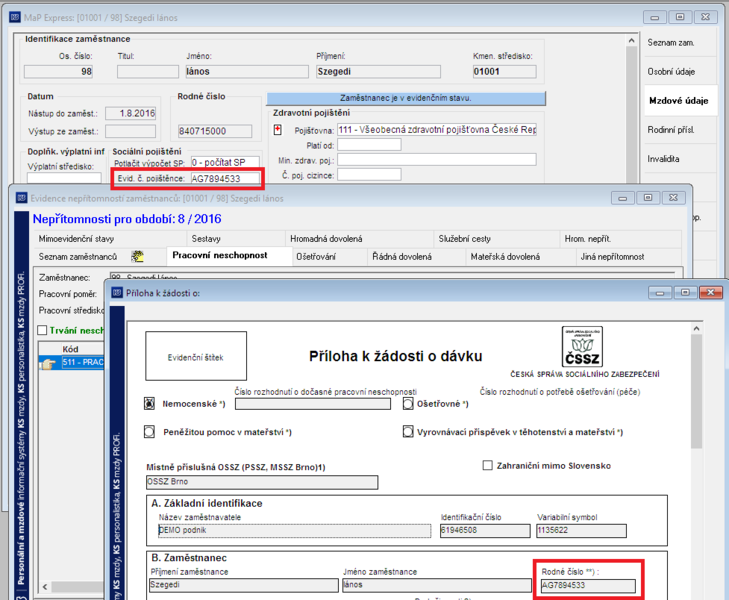Click the icon beside Seznam zaměstnanců tab
Viewport: 729px width, 600px height.
pyautogui.click(x=137, y=256)
